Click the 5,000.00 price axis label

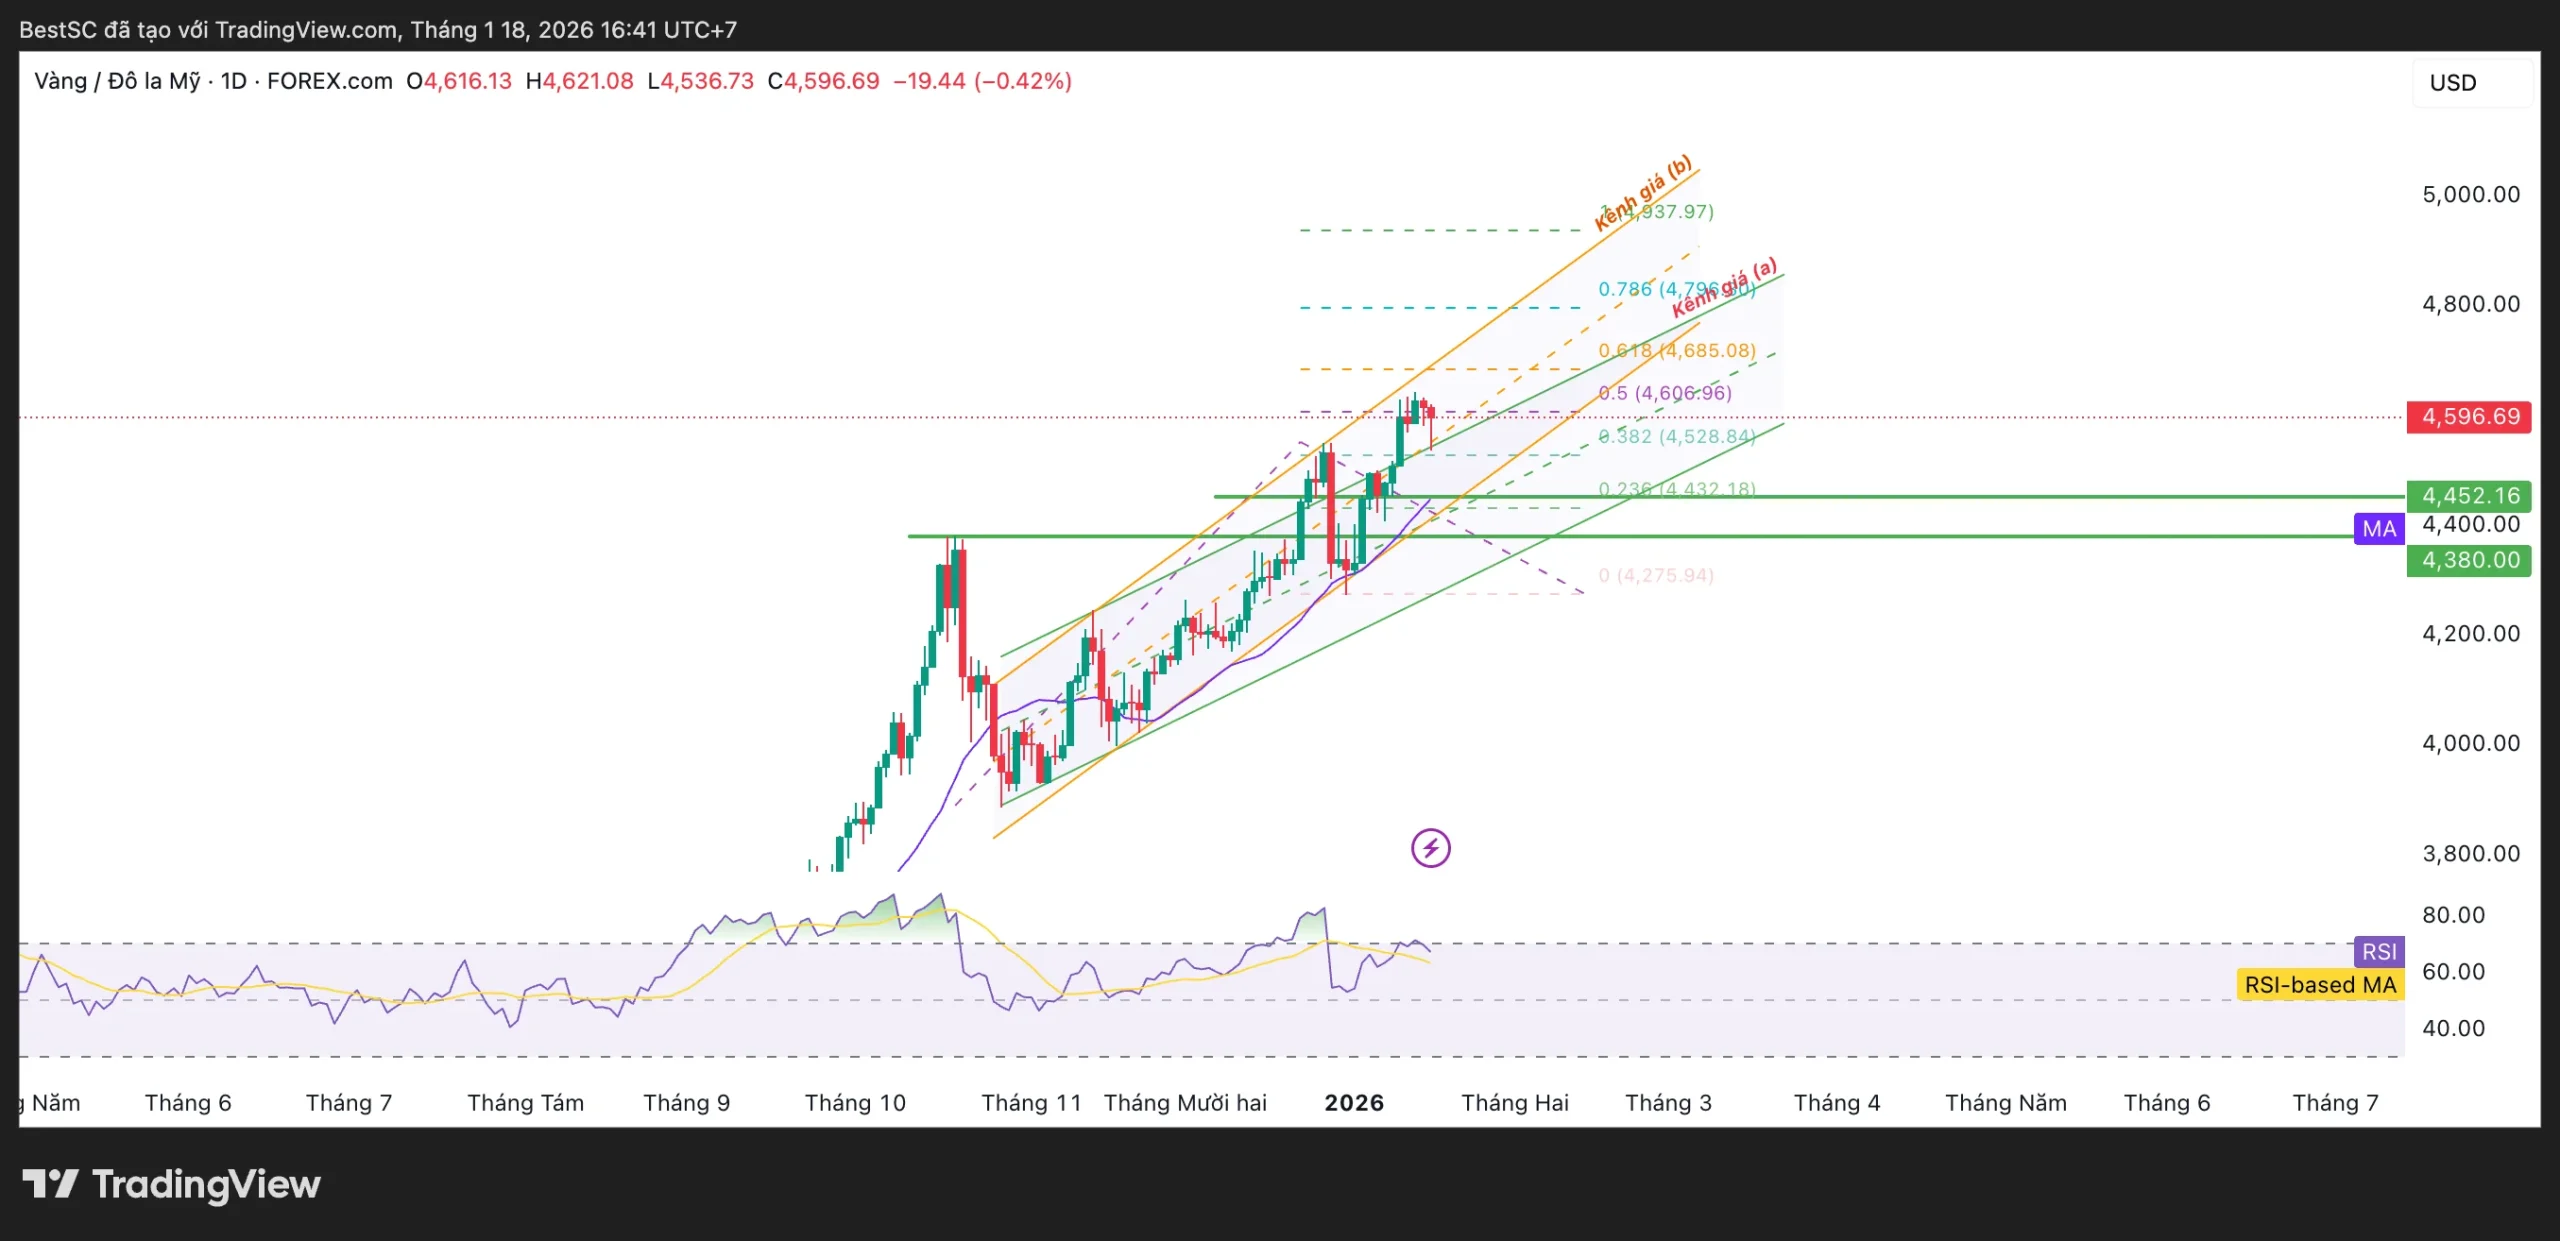(2470, 194)
